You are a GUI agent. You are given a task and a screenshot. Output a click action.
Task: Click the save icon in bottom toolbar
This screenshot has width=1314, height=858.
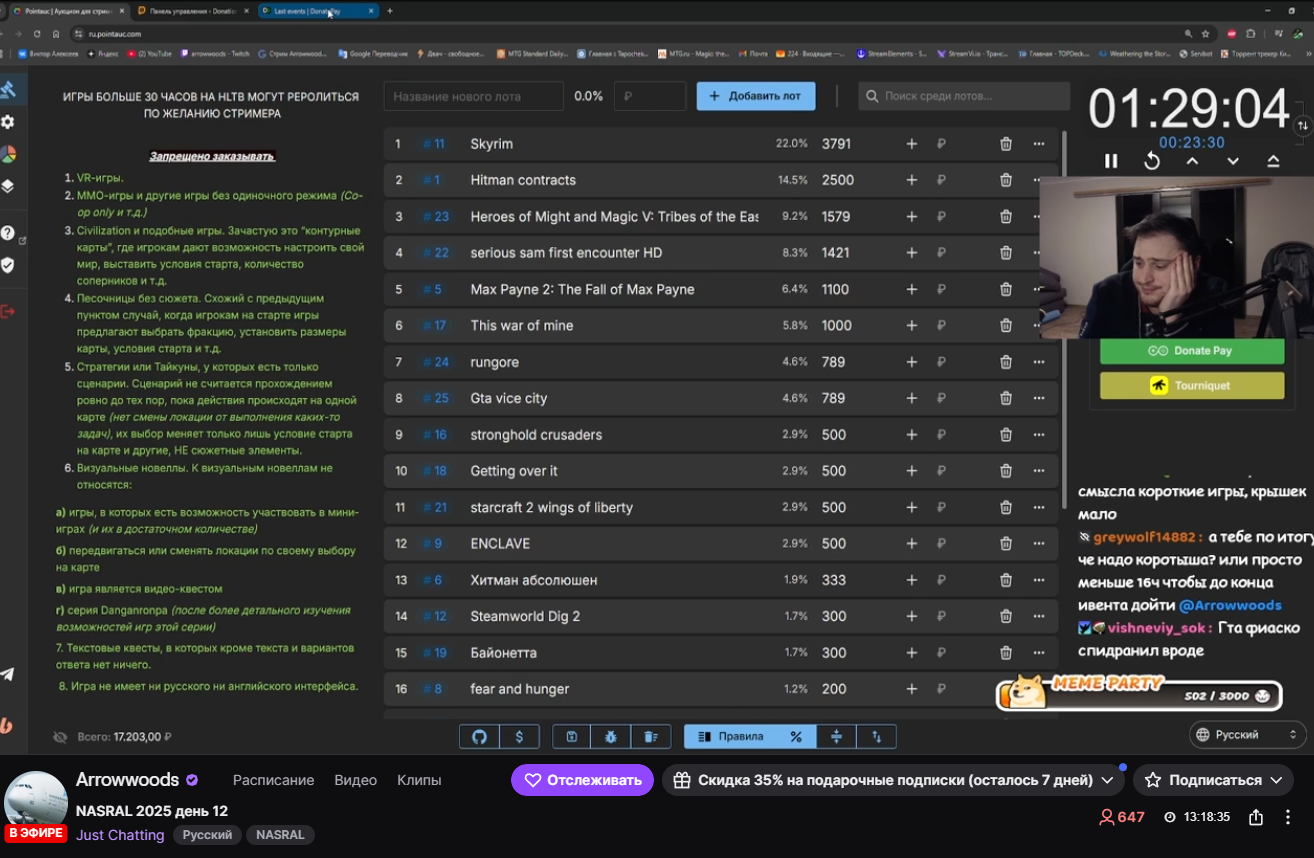pyautogui.click(x=572, y=737)
